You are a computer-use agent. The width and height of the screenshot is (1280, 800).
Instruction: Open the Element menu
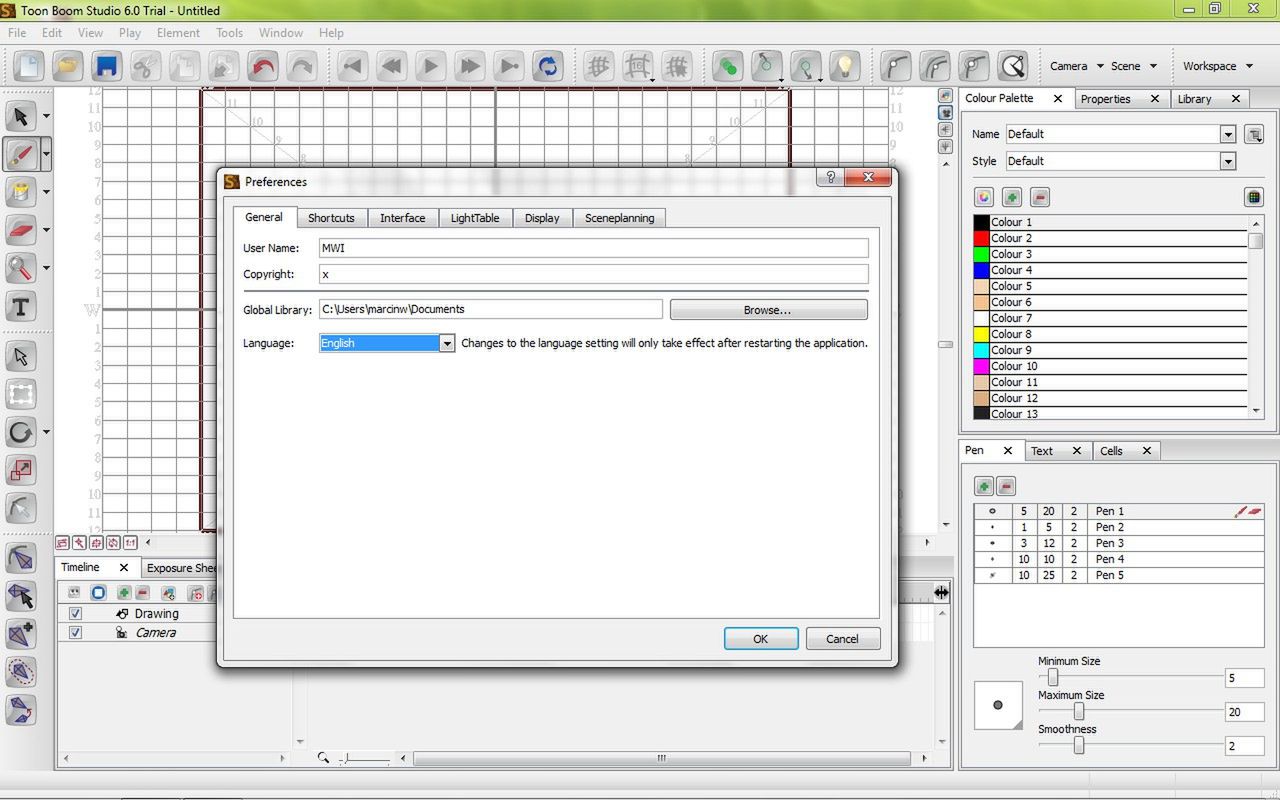coord(178,33)
